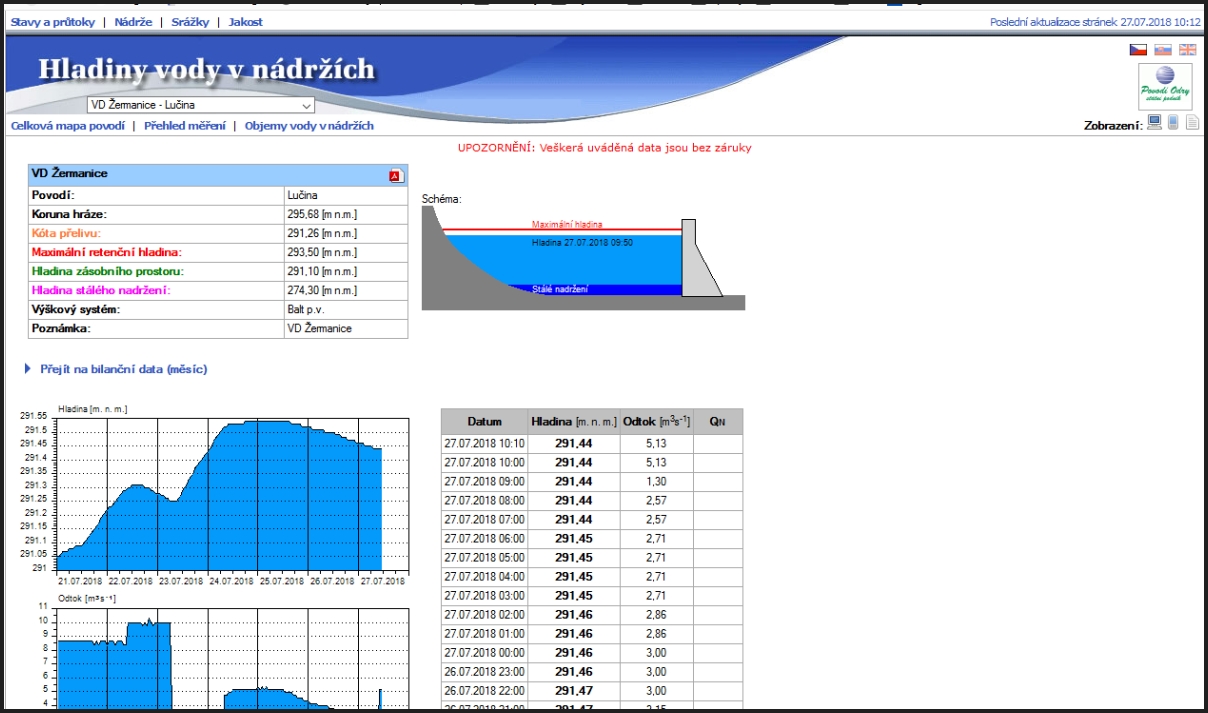This screenshot has width=1208, height=713.
Task: Click the reservoir Schéma diagram
Action: (x=583, y=255)
